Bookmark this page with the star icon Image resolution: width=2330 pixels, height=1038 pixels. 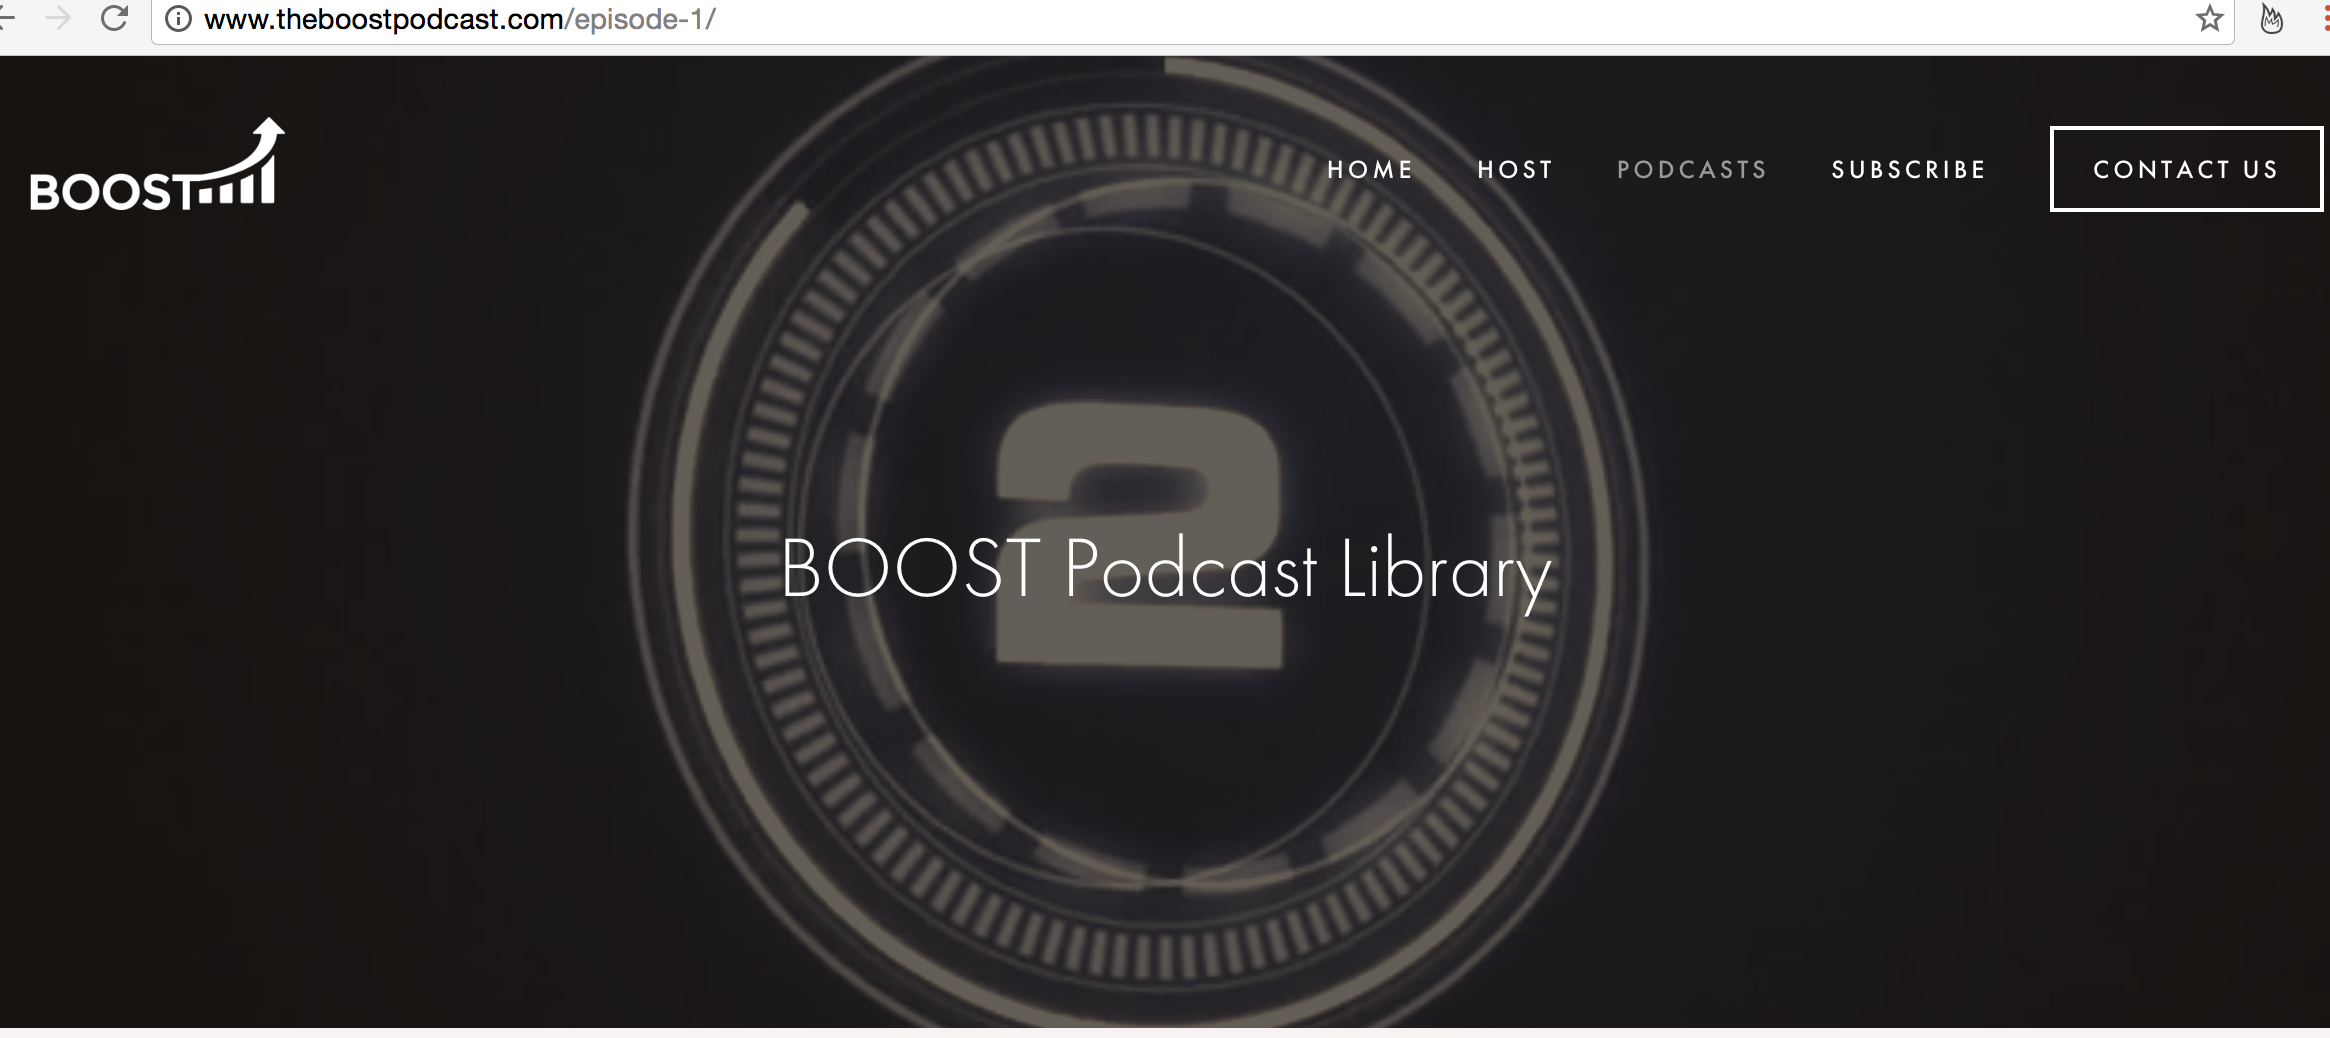pyautogui.click(x=2209, y=18)
